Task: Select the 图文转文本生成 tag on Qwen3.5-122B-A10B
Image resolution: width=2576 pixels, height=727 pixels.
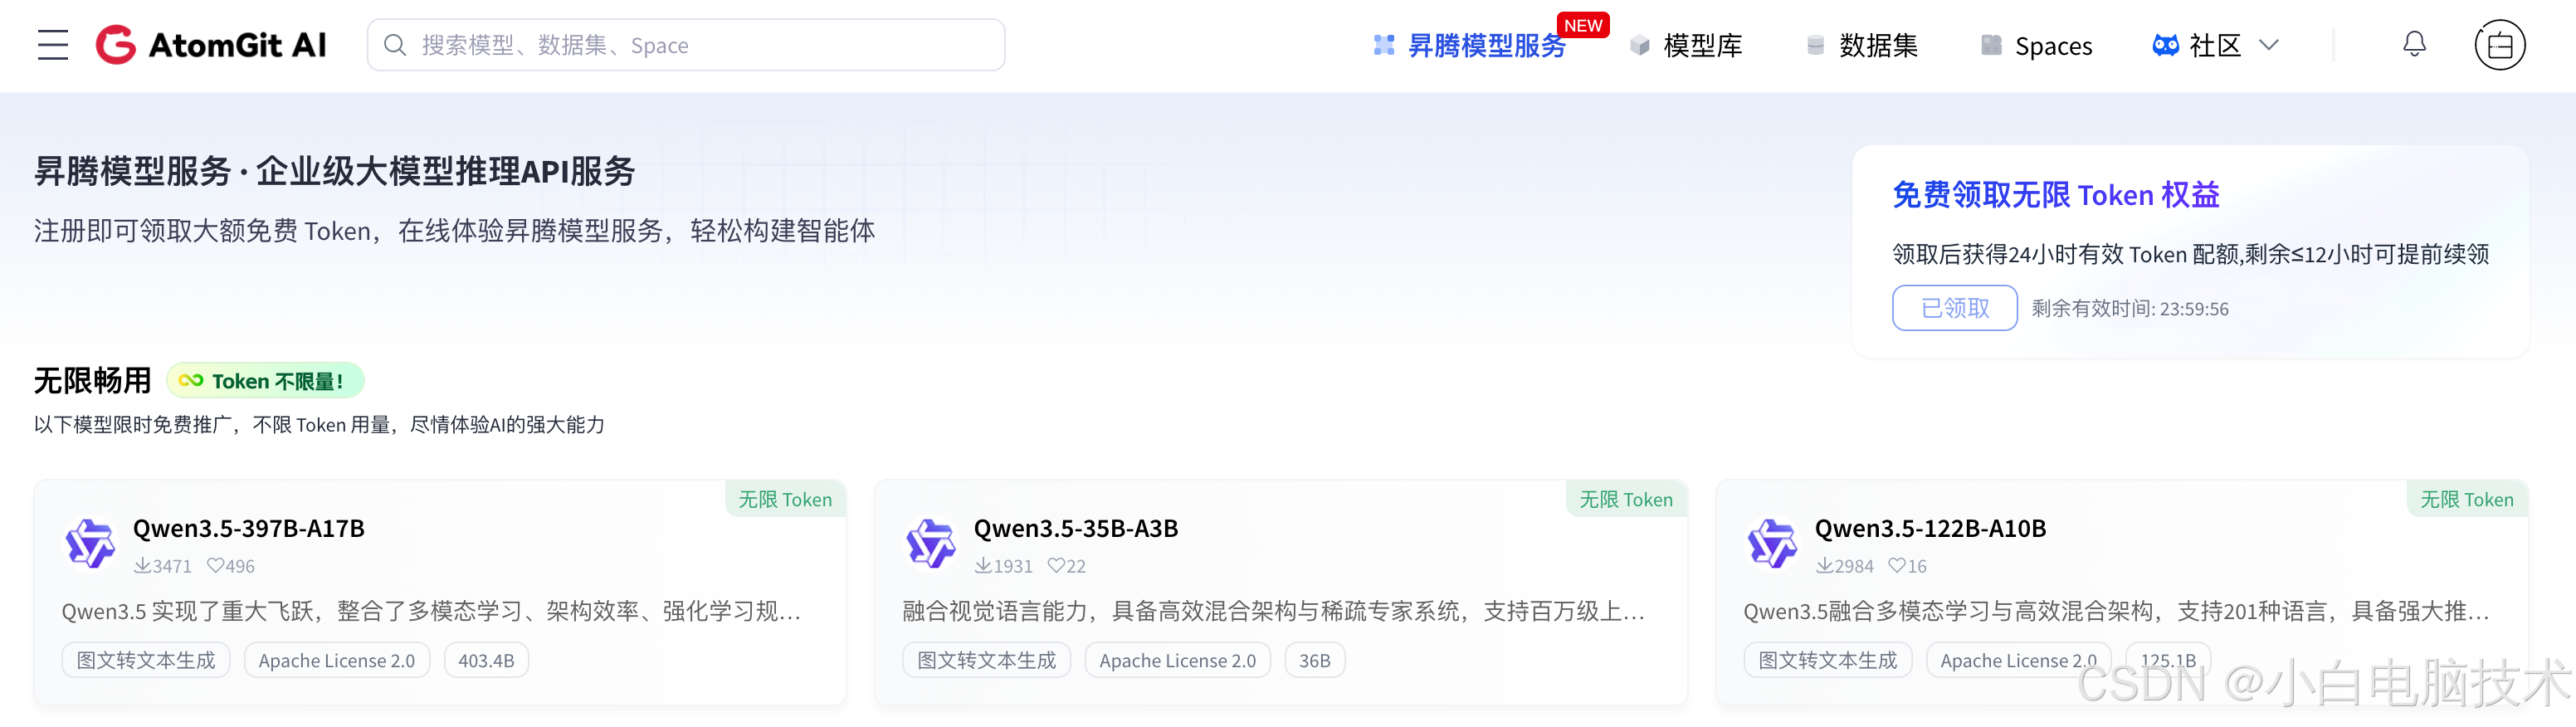Action: click(x=1828, y=661)
